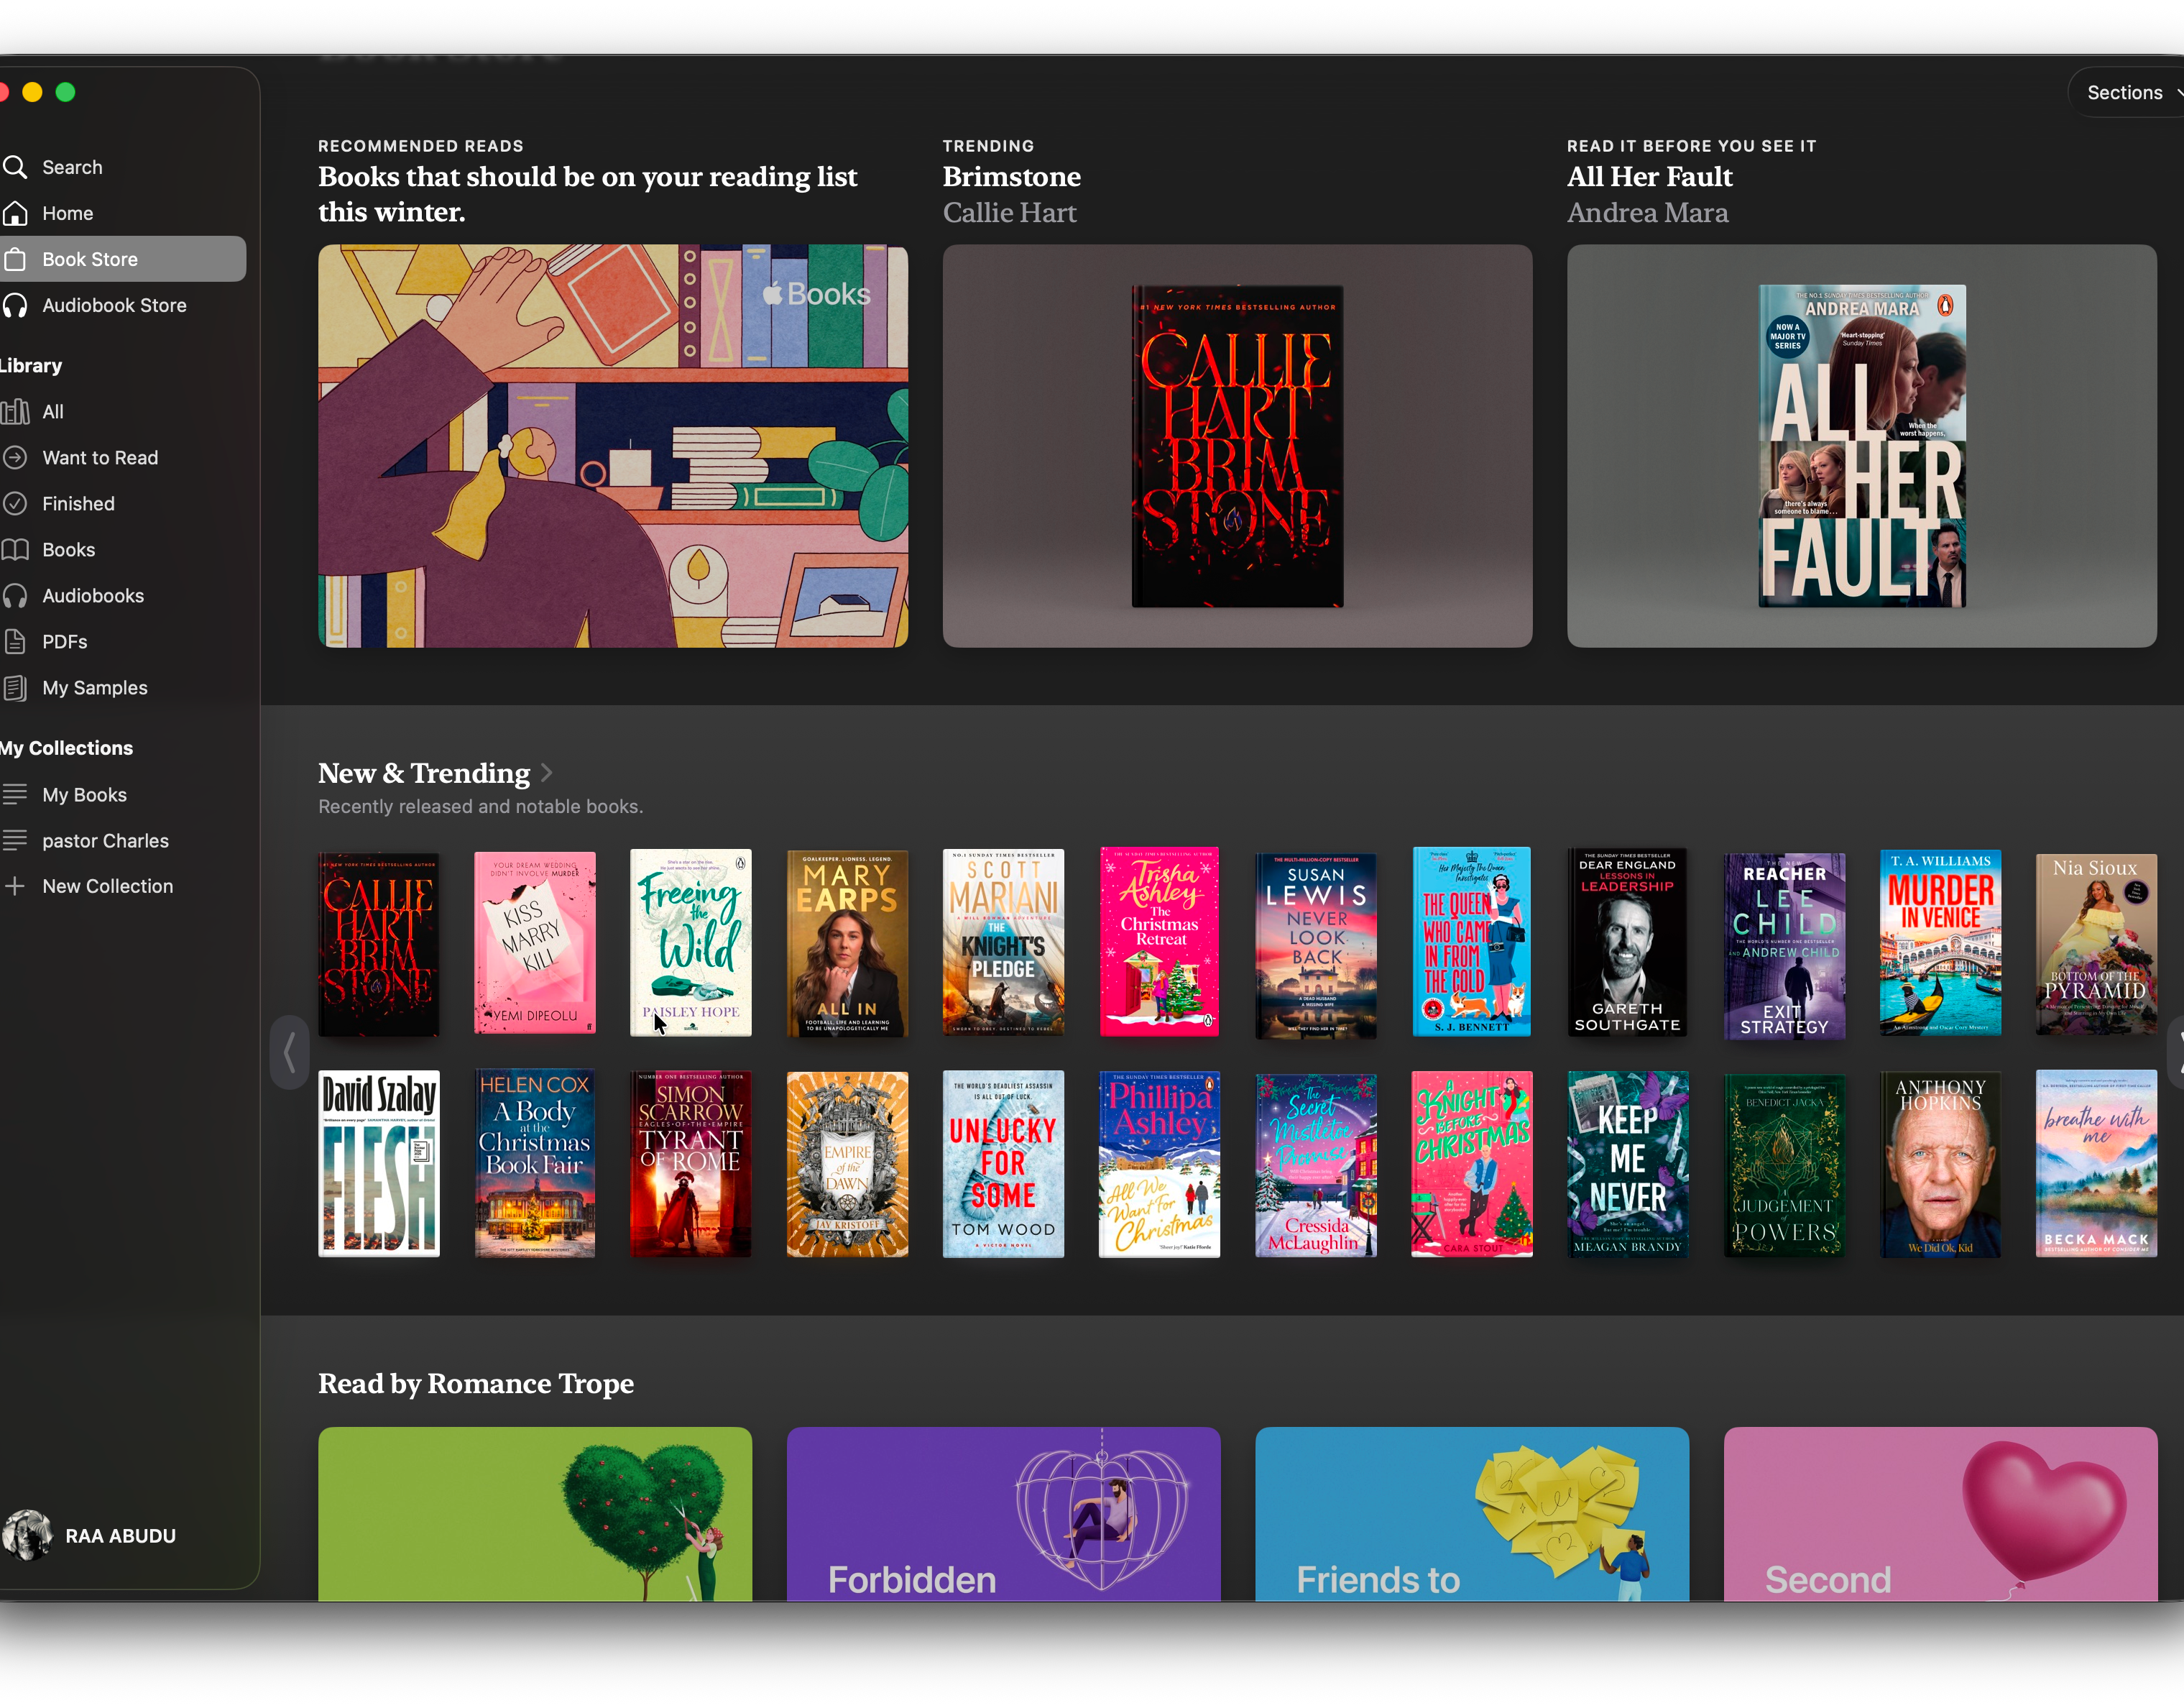2184x1708 pixels.
Task: Open My Books collection
Action: click(84, 795)
